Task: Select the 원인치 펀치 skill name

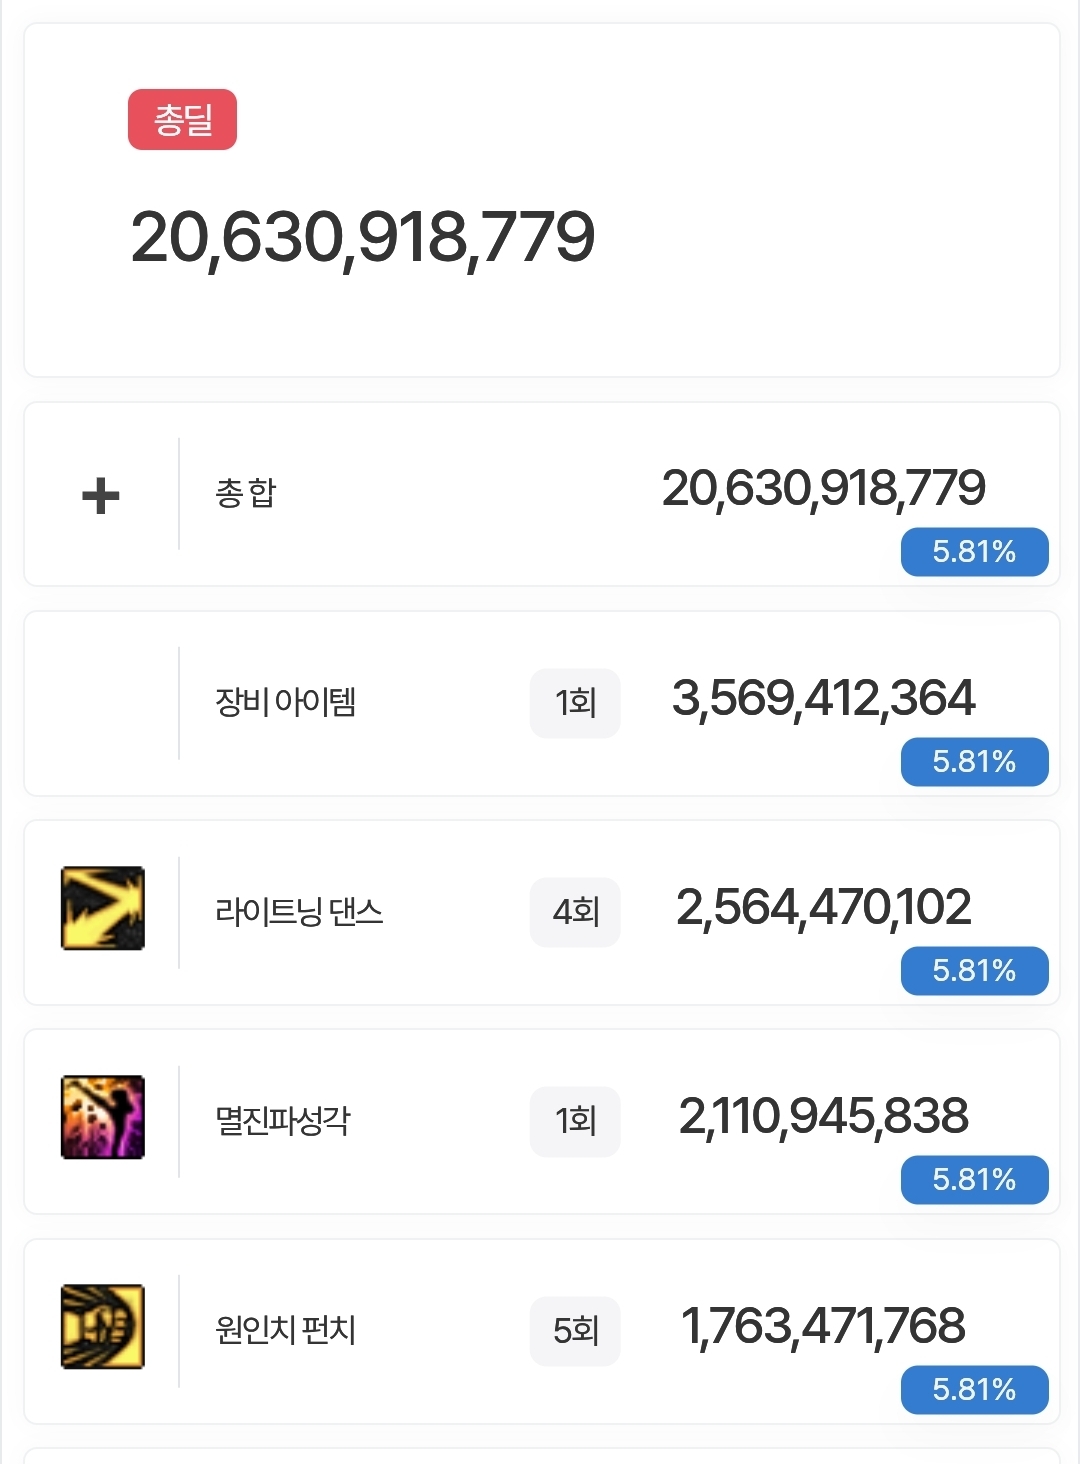Action: 286,1330
